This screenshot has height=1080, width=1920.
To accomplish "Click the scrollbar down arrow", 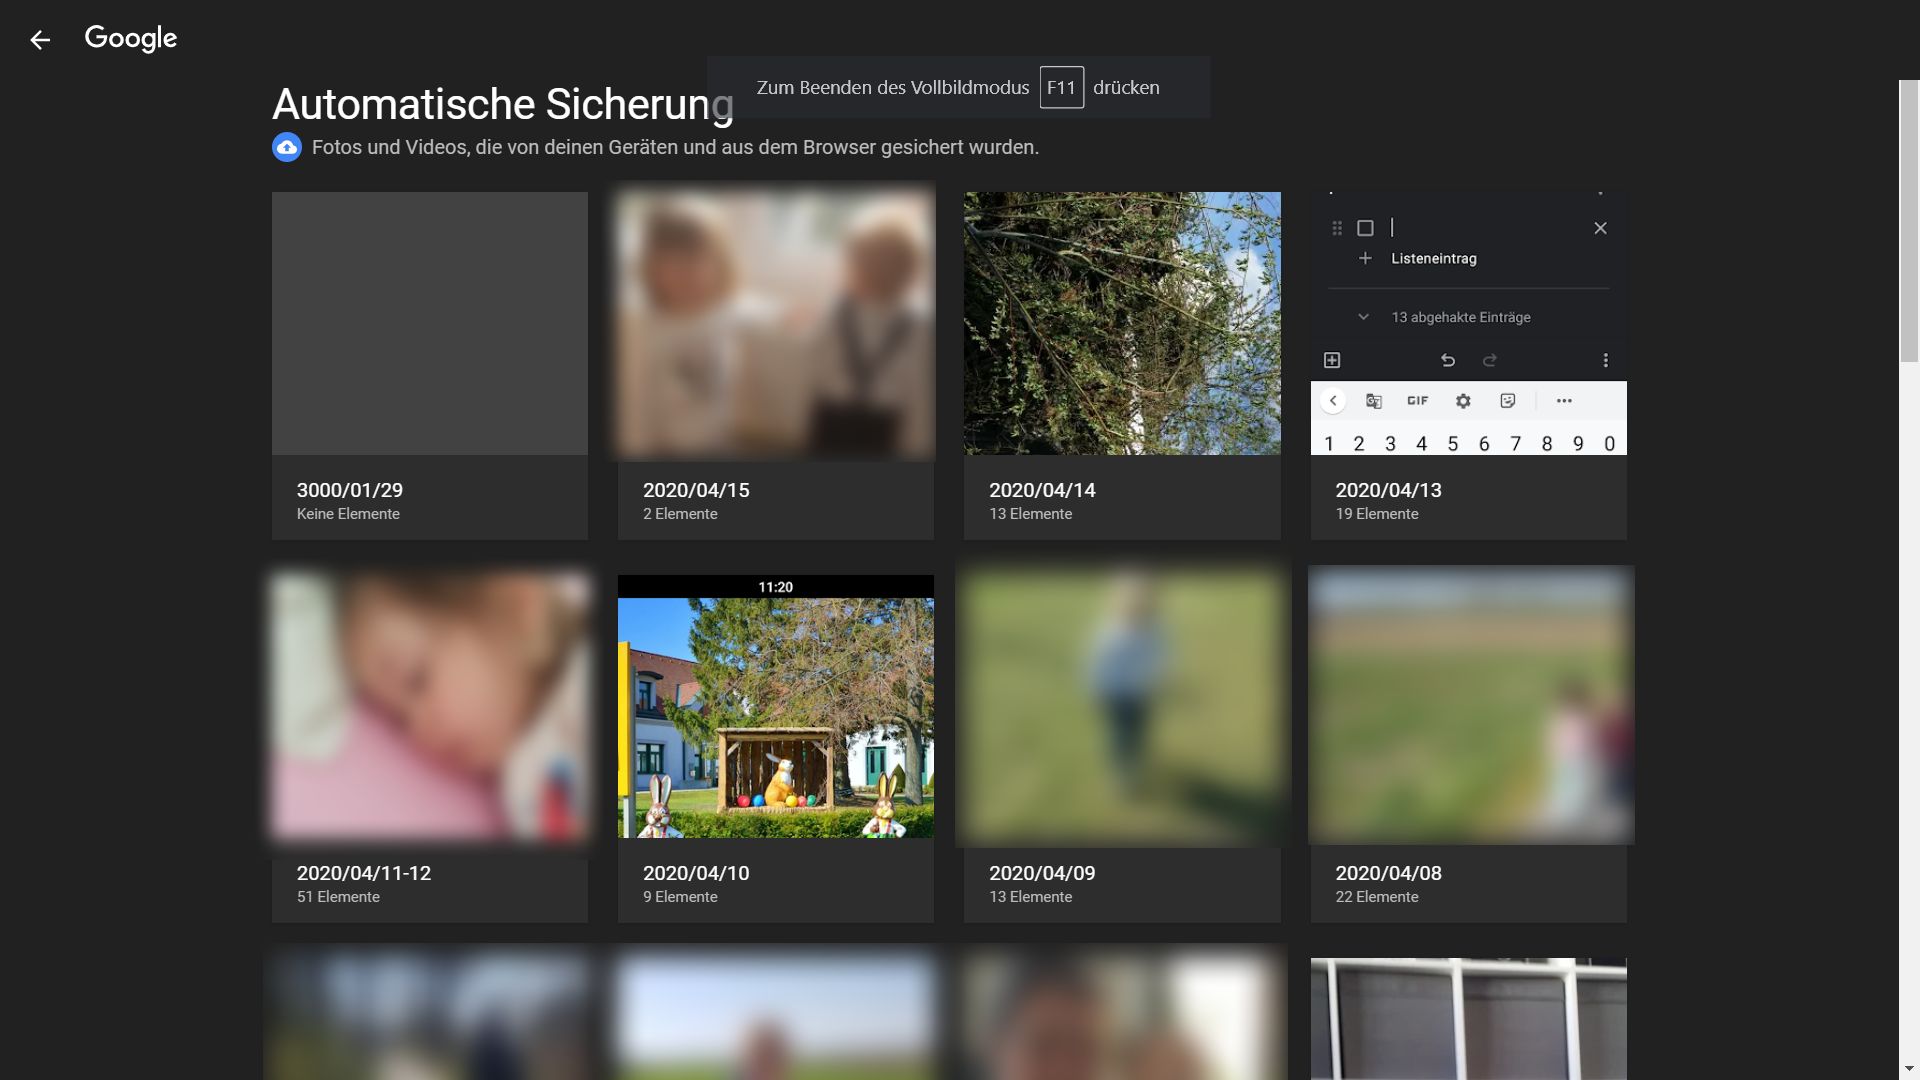I will 1909,1070.
